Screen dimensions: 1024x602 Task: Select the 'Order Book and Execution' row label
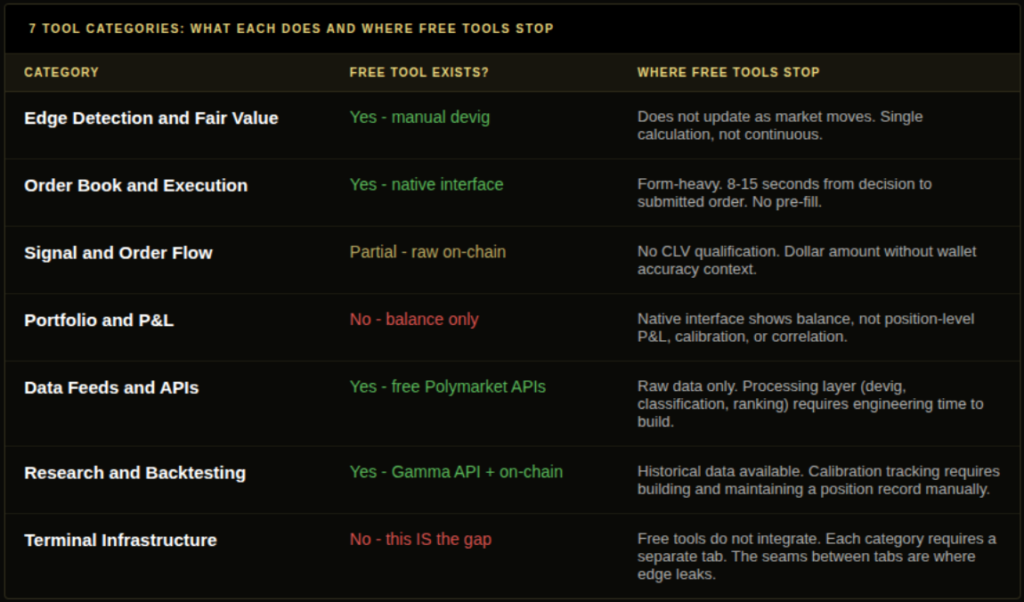point(136,185)
